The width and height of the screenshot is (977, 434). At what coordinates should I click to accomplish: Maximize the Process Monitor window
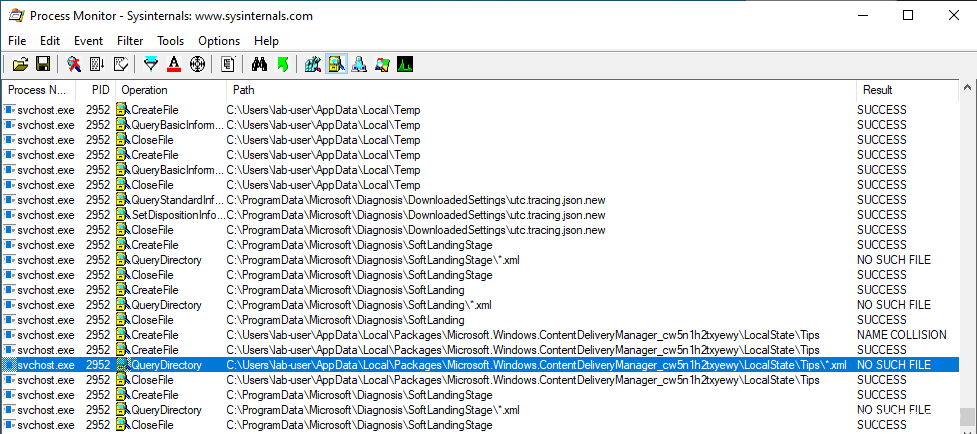click(x=908, y=16)
